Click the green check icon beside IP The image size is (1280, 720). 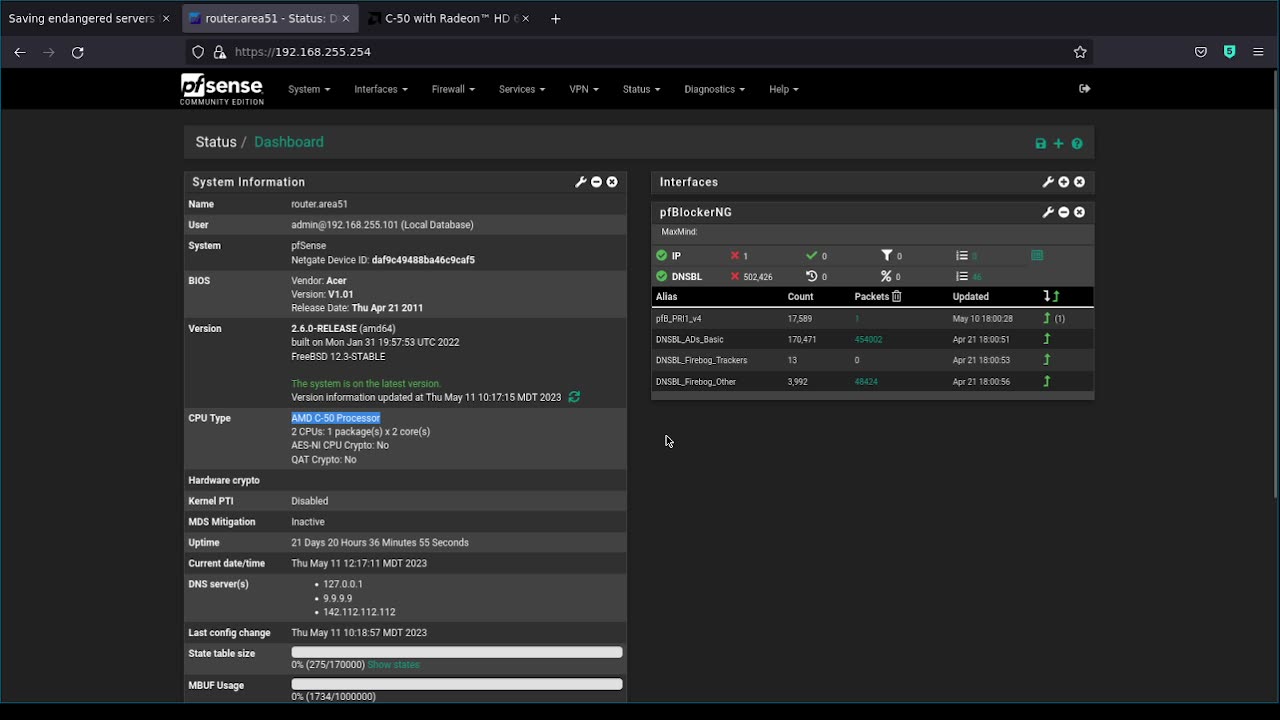click(661, 256)
